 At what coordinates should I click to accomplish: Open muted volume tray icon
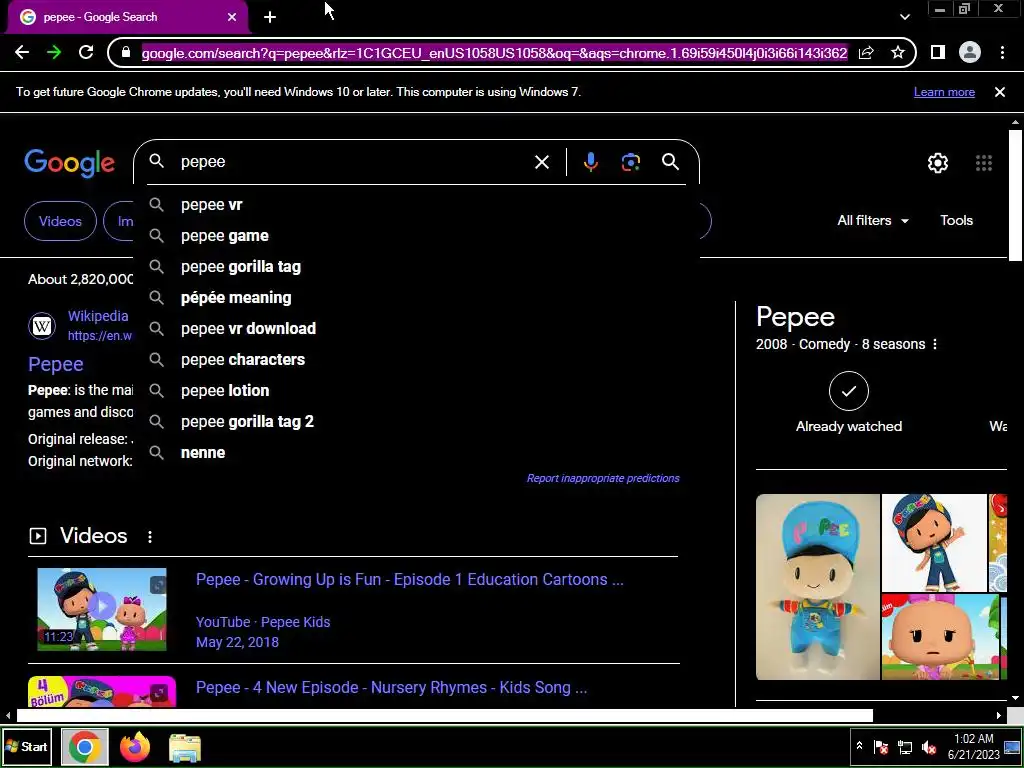tap(929, 747)
